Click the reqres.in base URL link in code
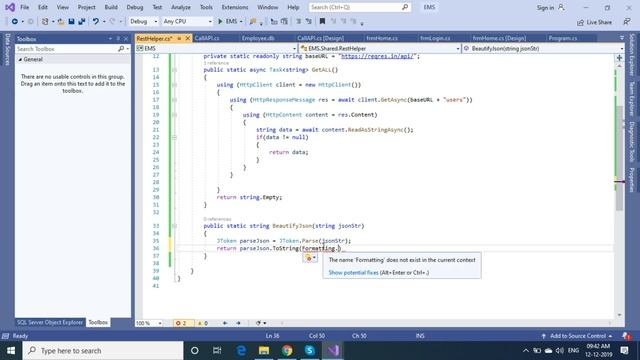This screenshot has height=360, width=640. click(x=377, y=56)
